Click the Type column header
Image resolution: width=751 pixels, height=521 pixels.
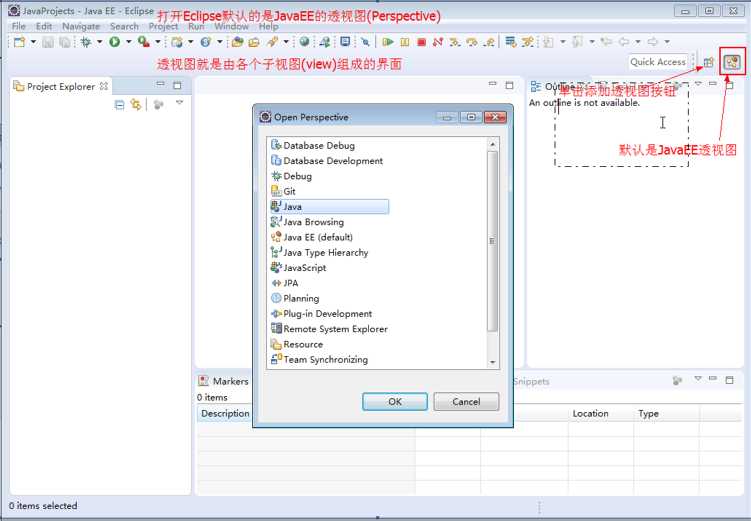click(666, 413)
